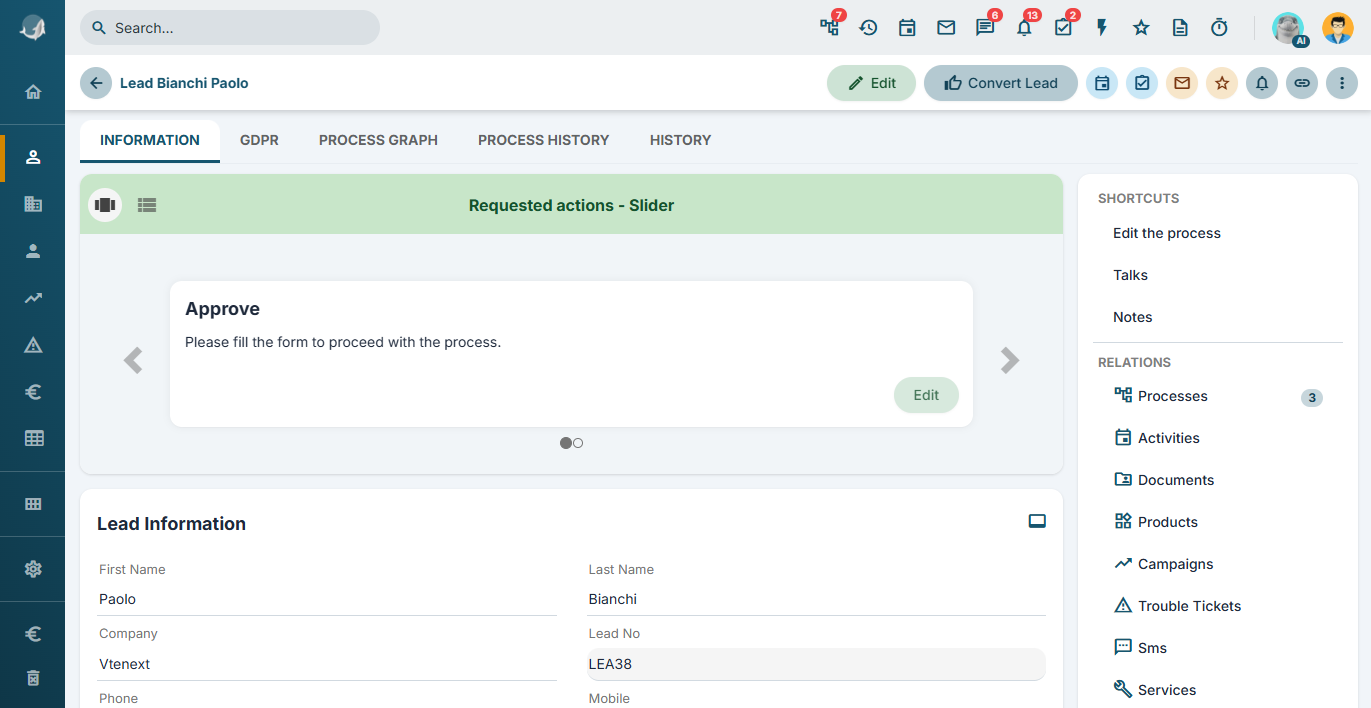Open the mail envelope icon in top bar
The width and height of the screenshot is (1371, 708).
pos(946,28)
